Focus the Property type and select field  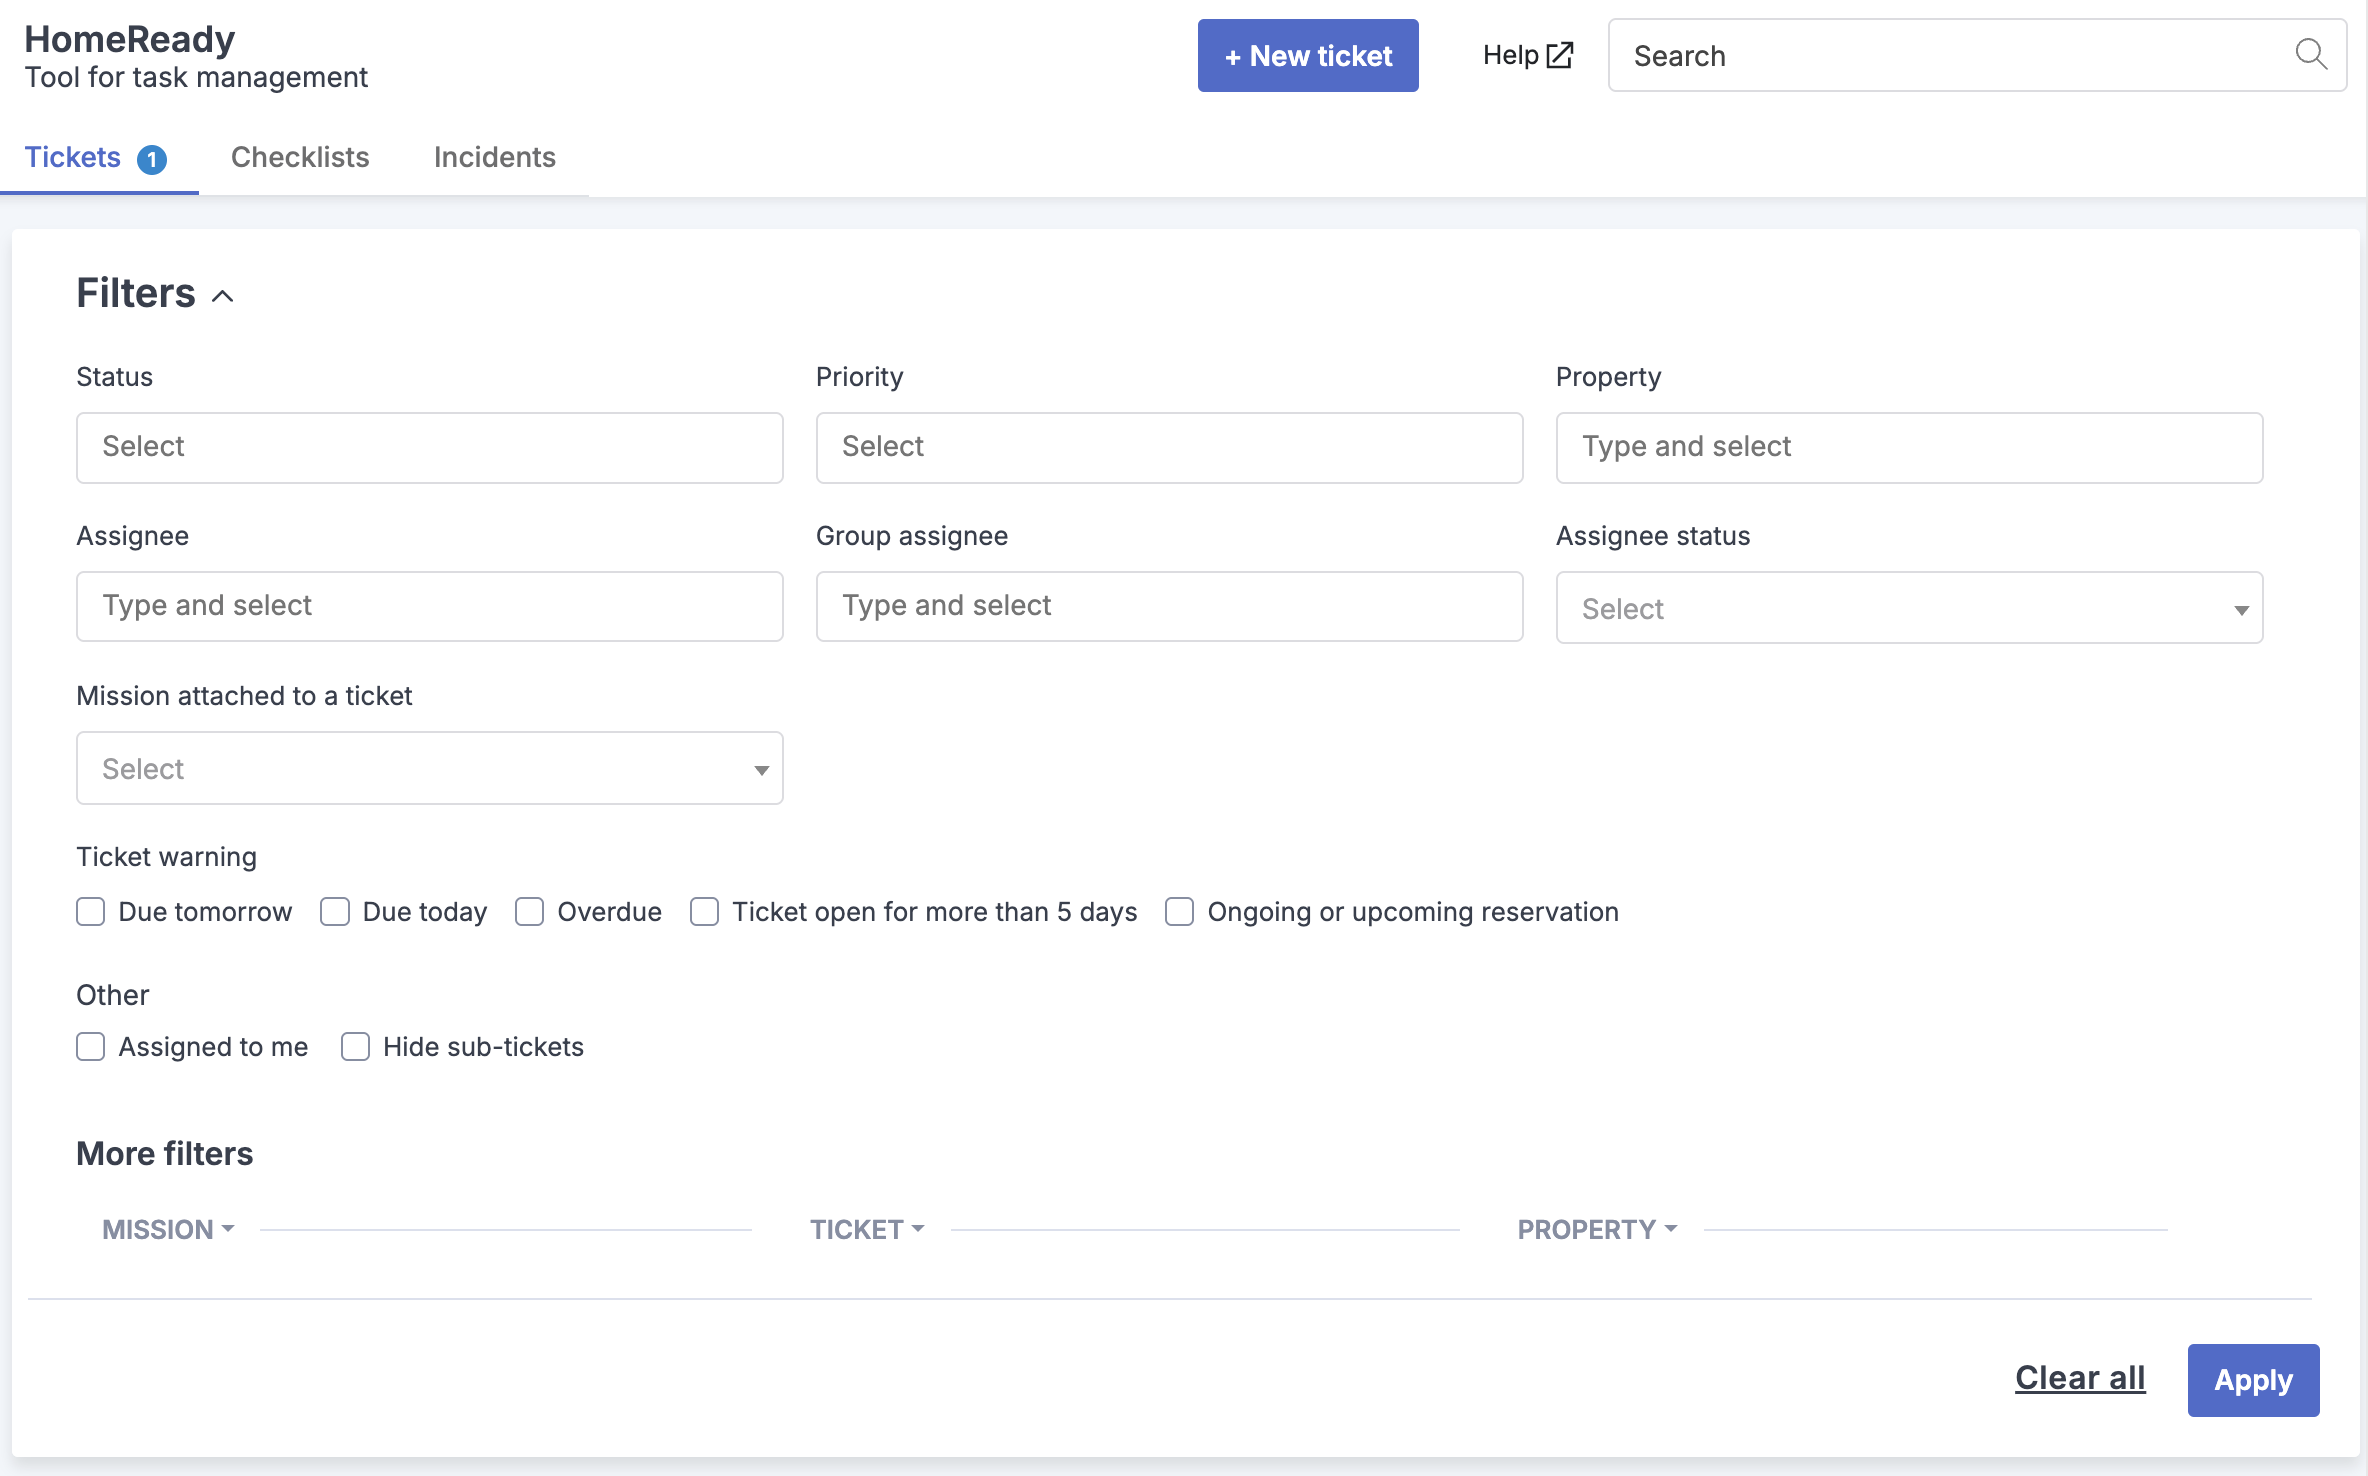pyautogui.click(x=1910, y=447)
